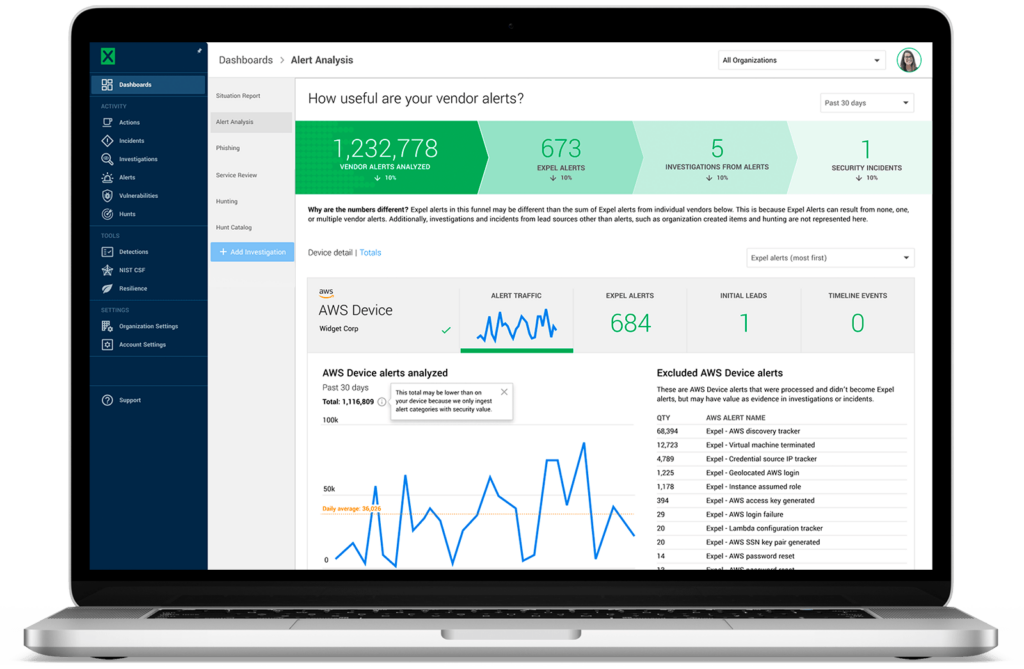Select the Initial Leads tab

[x=744, y=318]
